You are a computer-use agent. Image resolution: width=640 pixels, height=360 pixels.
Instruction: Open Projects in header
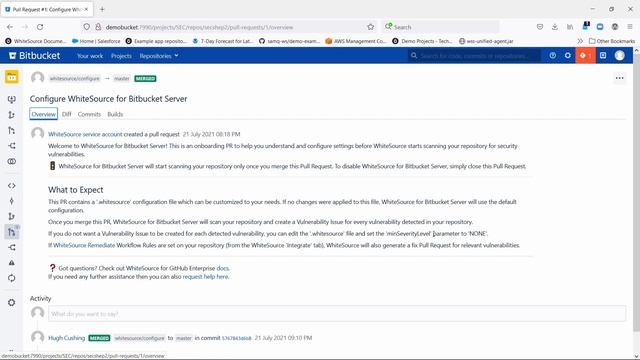click(121, 56)
